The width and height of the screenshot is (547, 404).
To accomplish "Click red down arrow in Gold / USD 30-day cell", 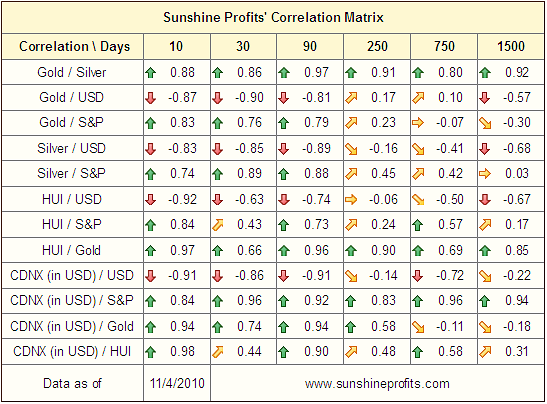I will pyautogui.click(x=217, y=98).
